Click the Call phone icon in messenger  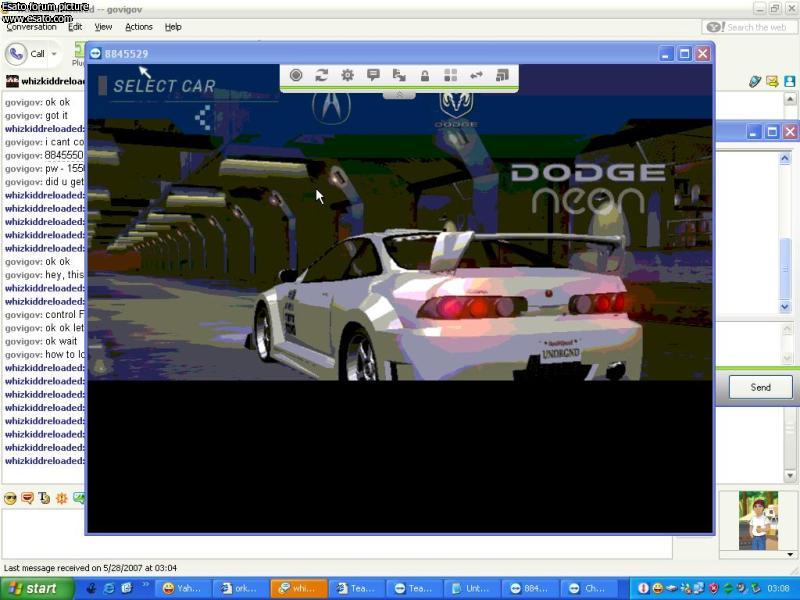(x=16, y=54)
